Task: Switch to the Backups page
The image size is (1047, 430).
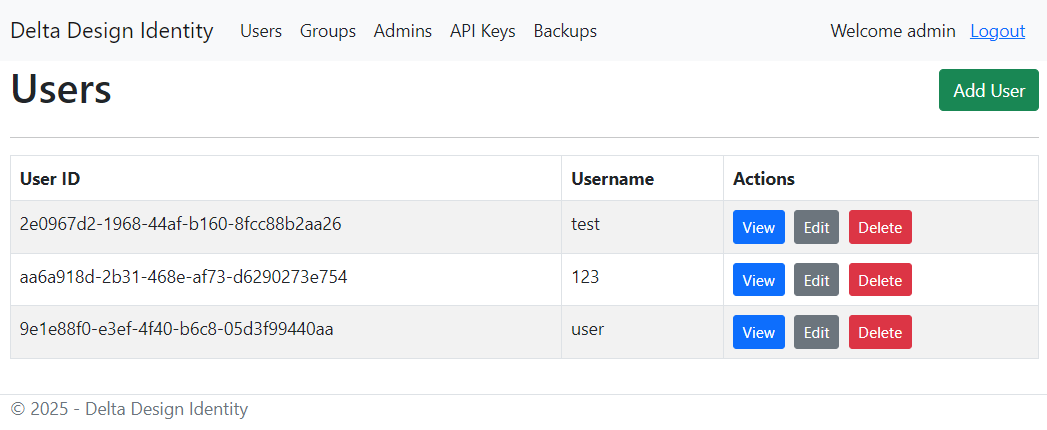Action: click(x=565, y=31)
